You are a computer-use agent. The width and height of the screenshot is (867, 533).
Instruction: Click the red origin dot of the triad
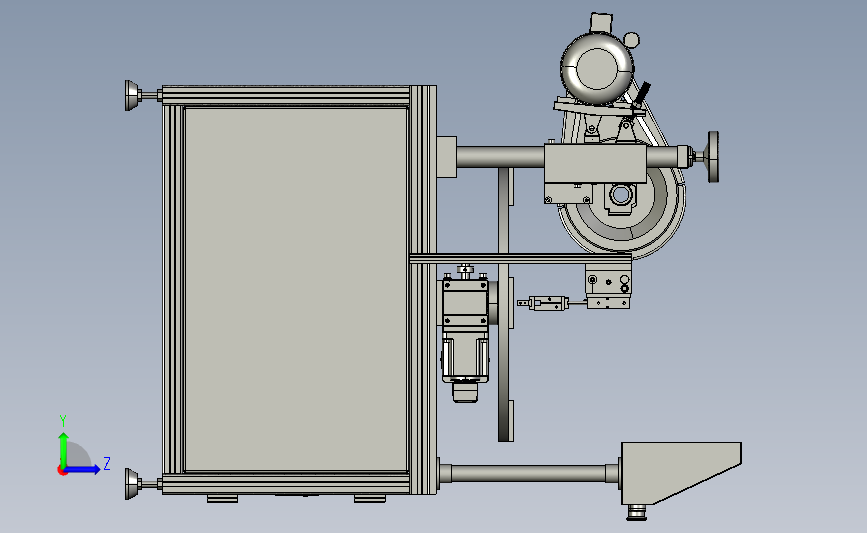[62, 471]
